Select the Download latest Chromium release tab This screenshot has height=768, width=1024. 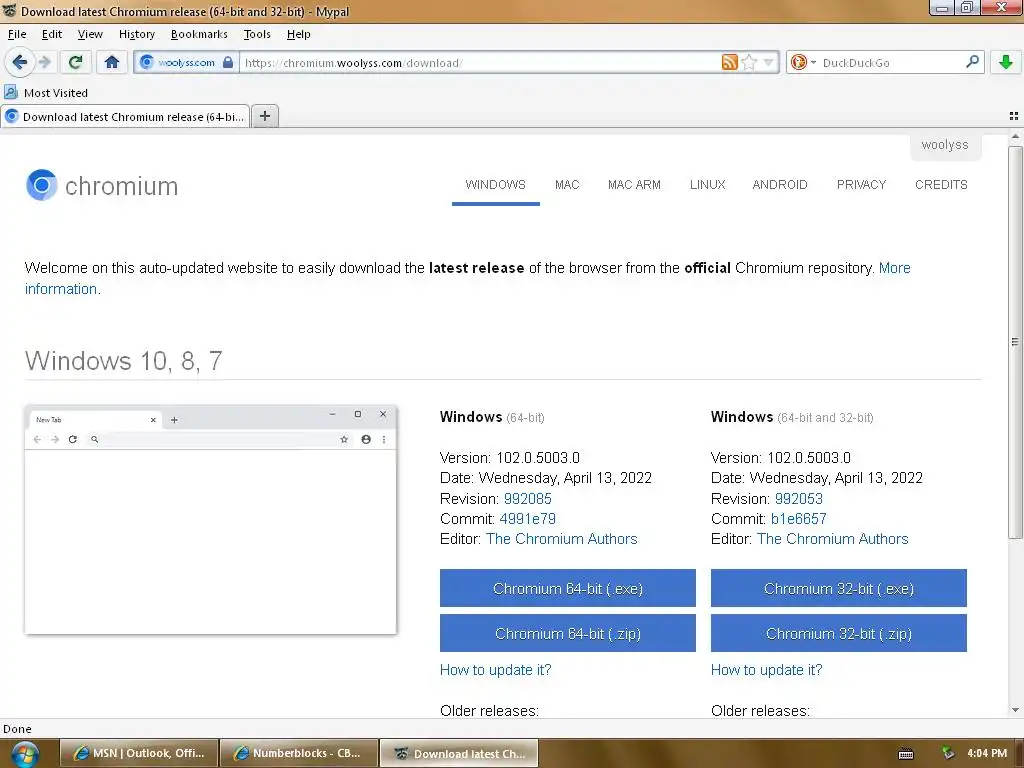[125, 117]
